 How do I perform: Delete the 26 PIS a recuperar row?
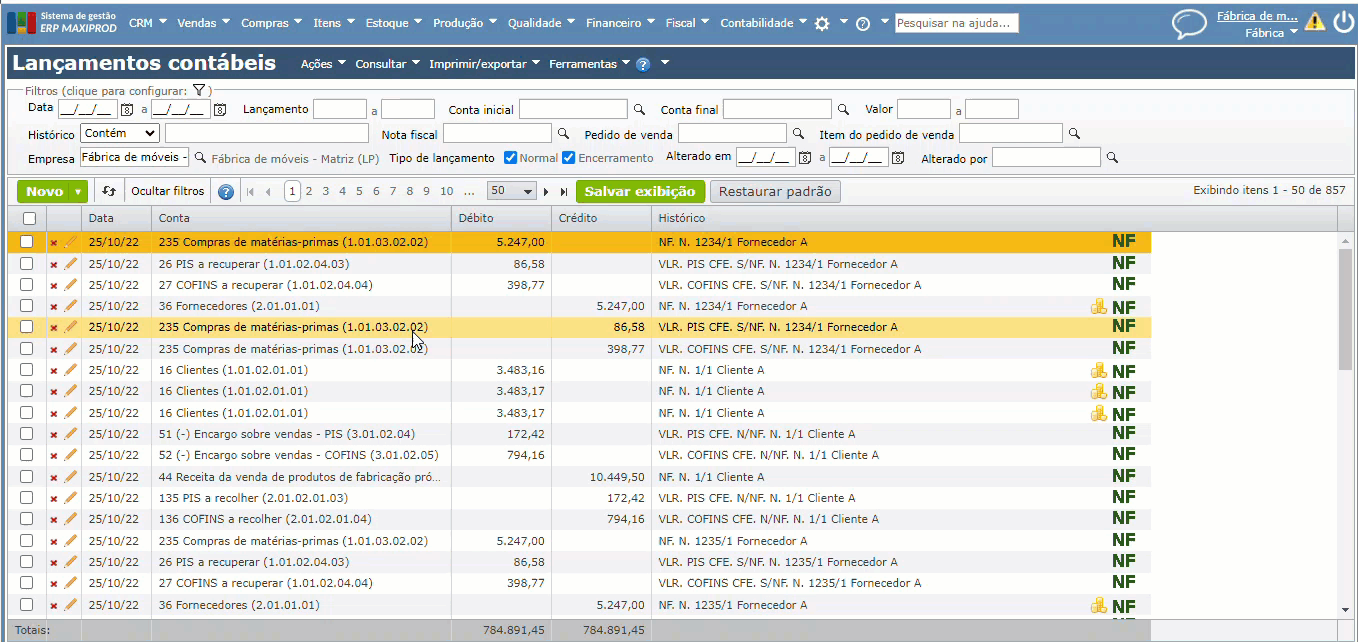pos(54,264)
